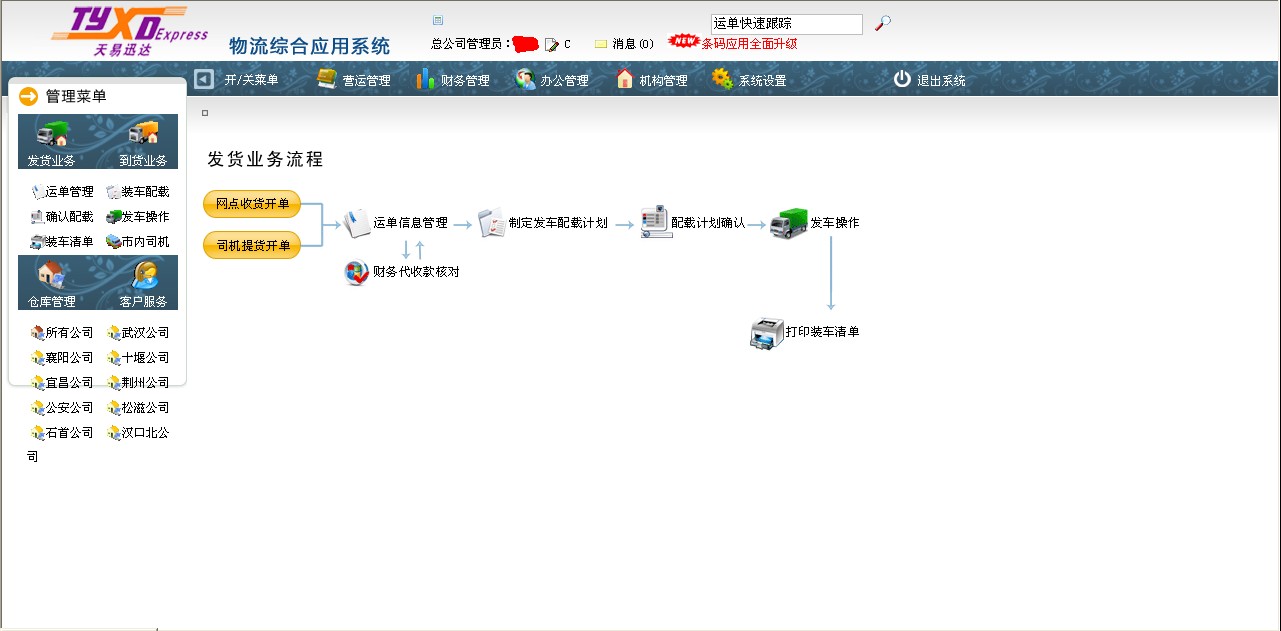Open 系统设置 system settings
Image resolution: width=1281 pixels, height=631 pixels.
coord(749,80)
